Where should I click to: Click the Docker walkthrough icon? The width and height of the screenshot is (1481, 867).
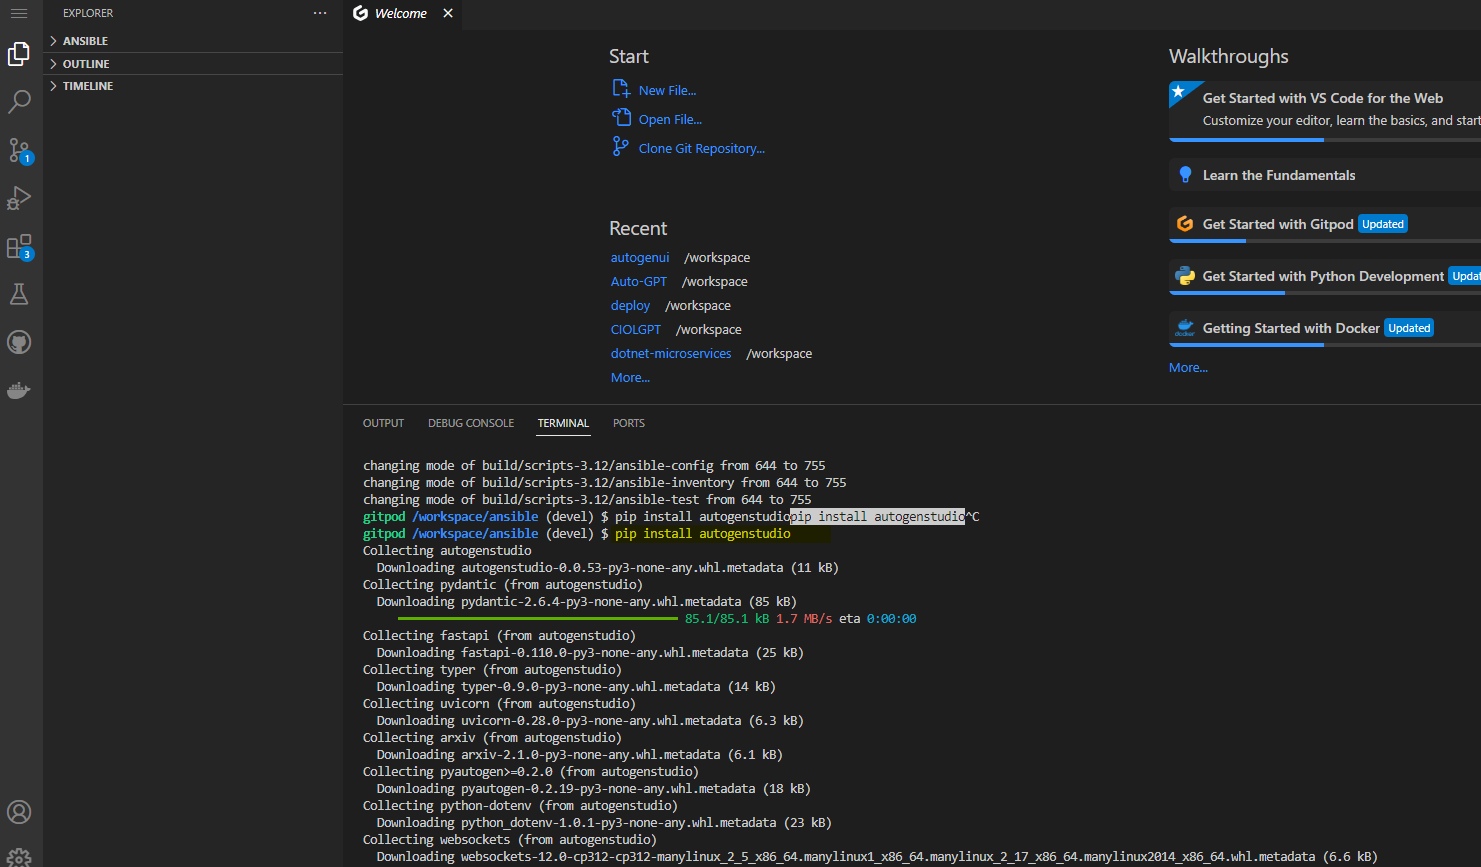[1185, 328]
